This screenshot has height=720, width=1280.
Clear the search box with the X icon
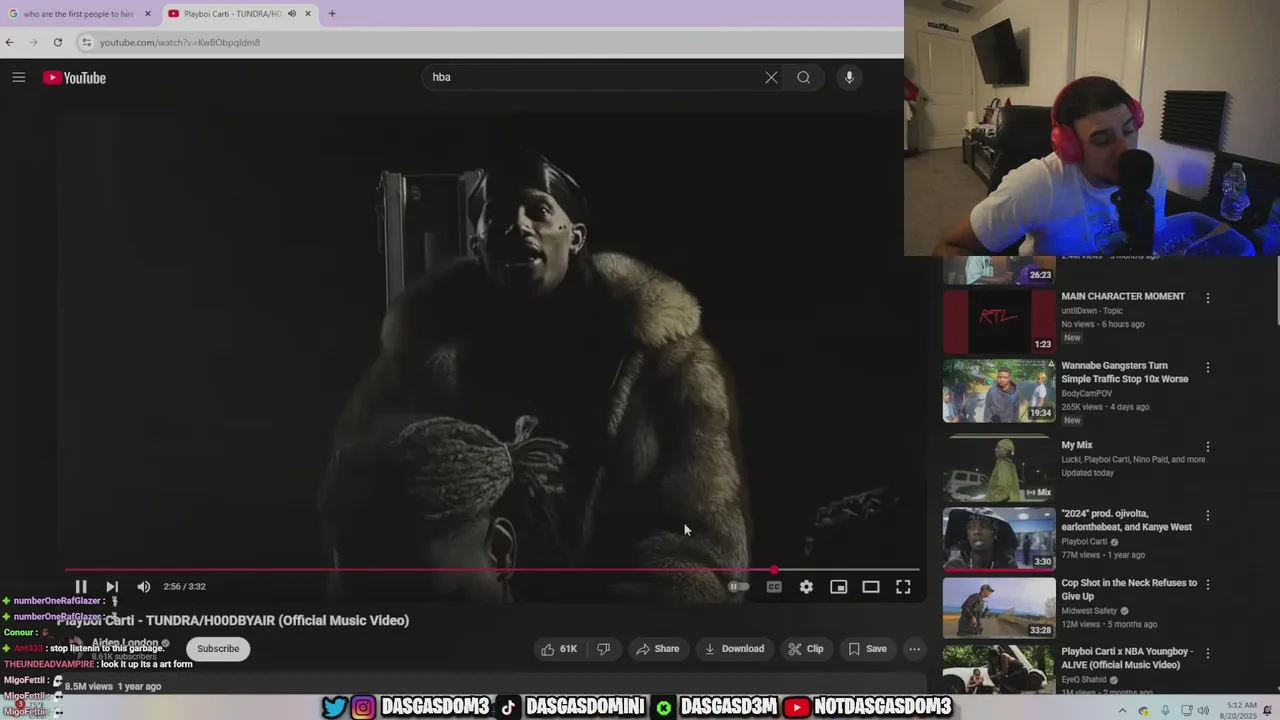(x=771, y=77)
